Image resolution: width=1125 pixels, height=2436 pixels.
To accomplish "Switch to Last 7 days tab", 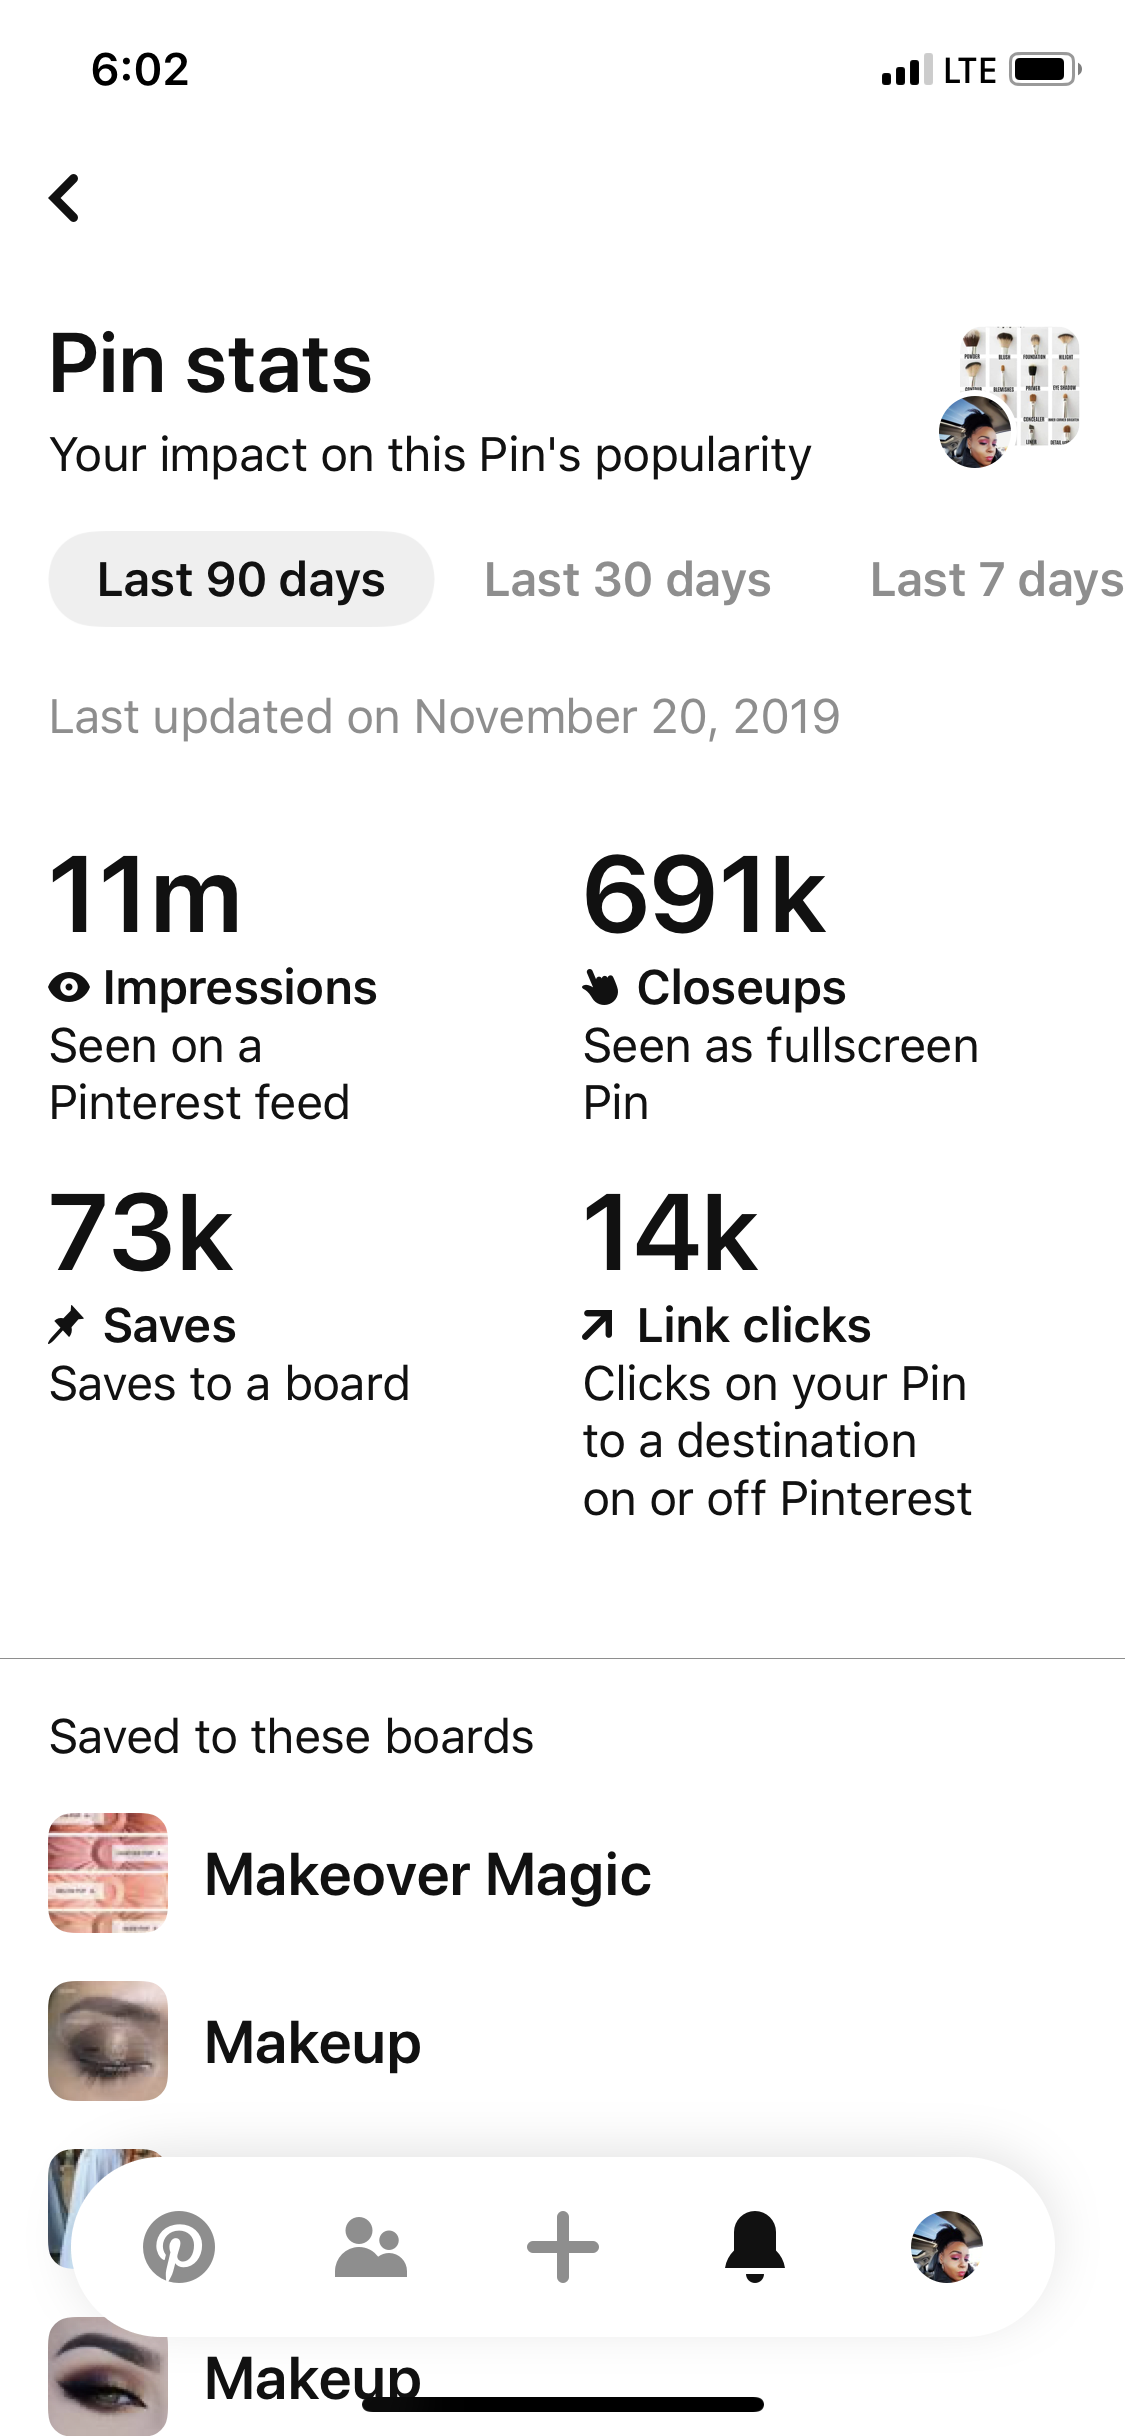I will coord(996,580).
